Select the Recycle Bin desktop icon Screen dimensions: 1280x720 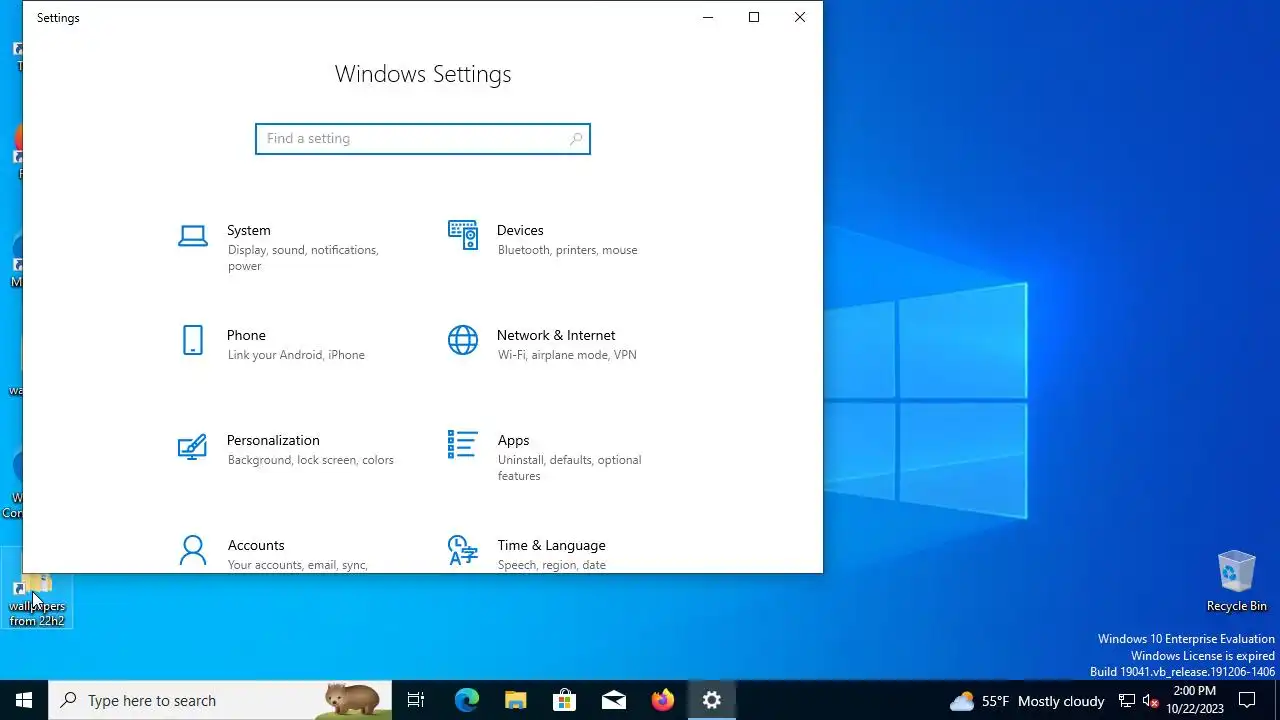(x=1237, y=581)
